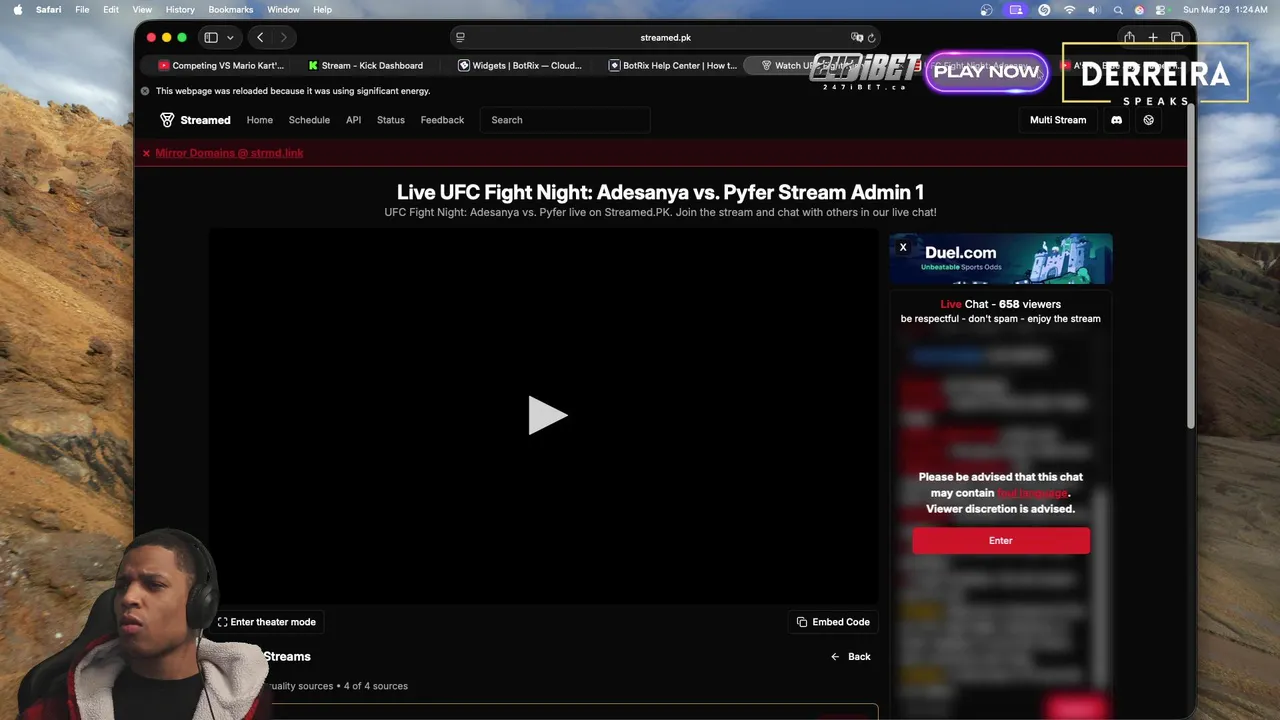Click the PLAY NOW overlay button
The height and width of the screenshot is (720, 1280).
(986, 72)
